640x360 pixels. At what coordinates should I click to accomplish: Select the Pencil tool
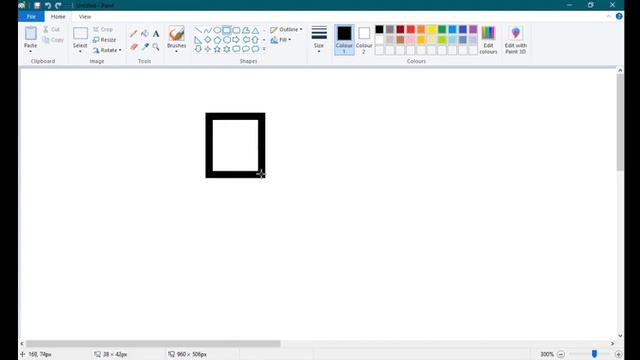pyautogui.click(x=133, y=33)
